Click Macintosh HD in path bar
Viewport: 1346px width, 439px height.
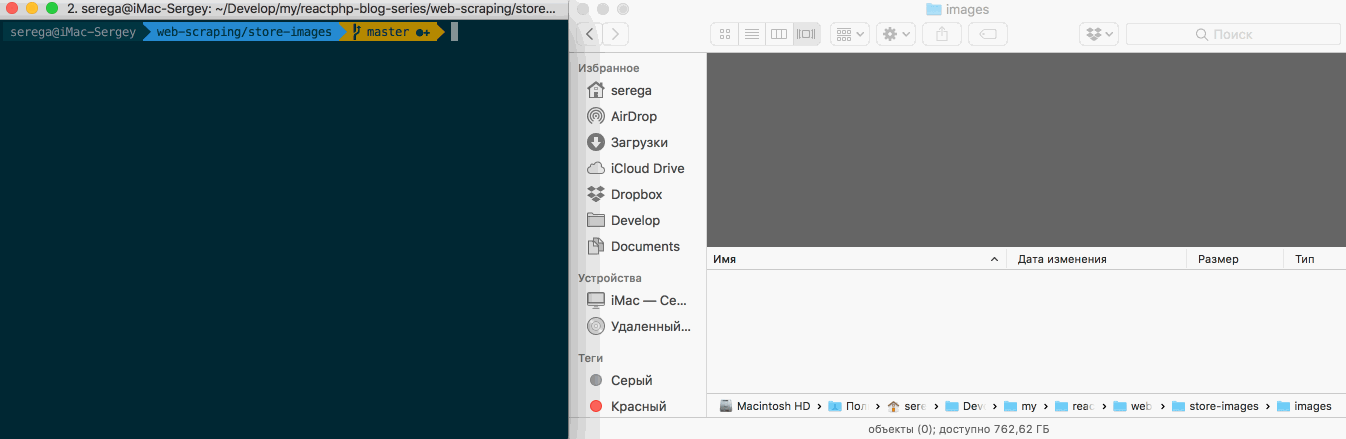[765, 406]
